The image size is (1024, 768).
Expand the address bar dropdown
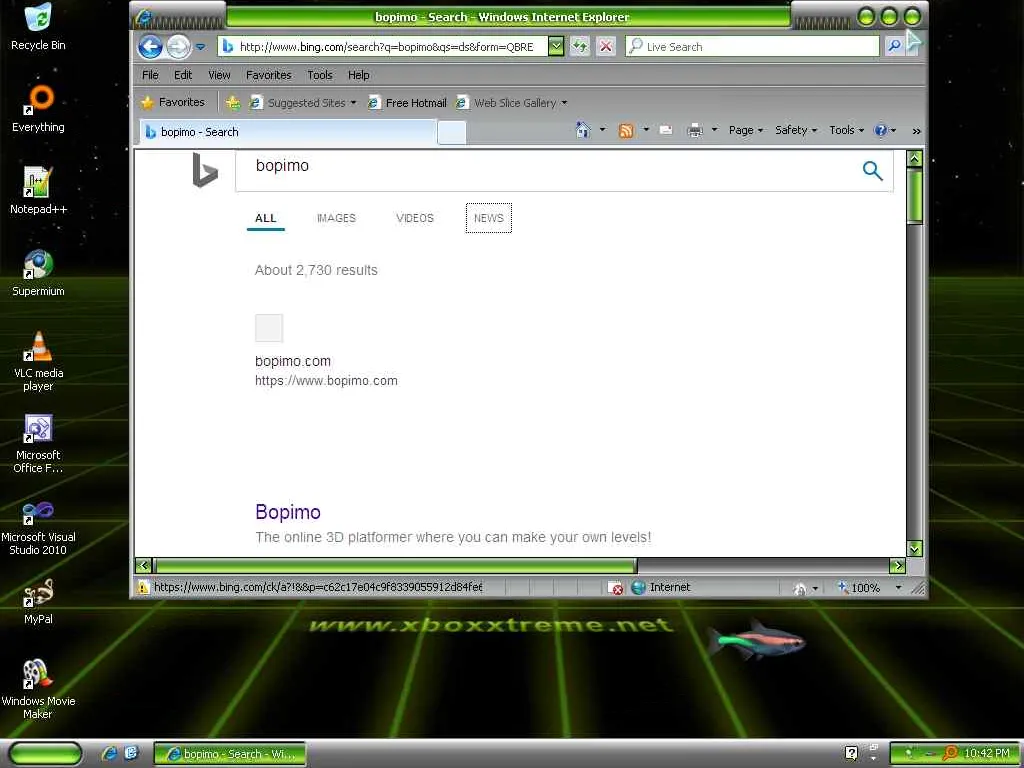pos(556,46)
